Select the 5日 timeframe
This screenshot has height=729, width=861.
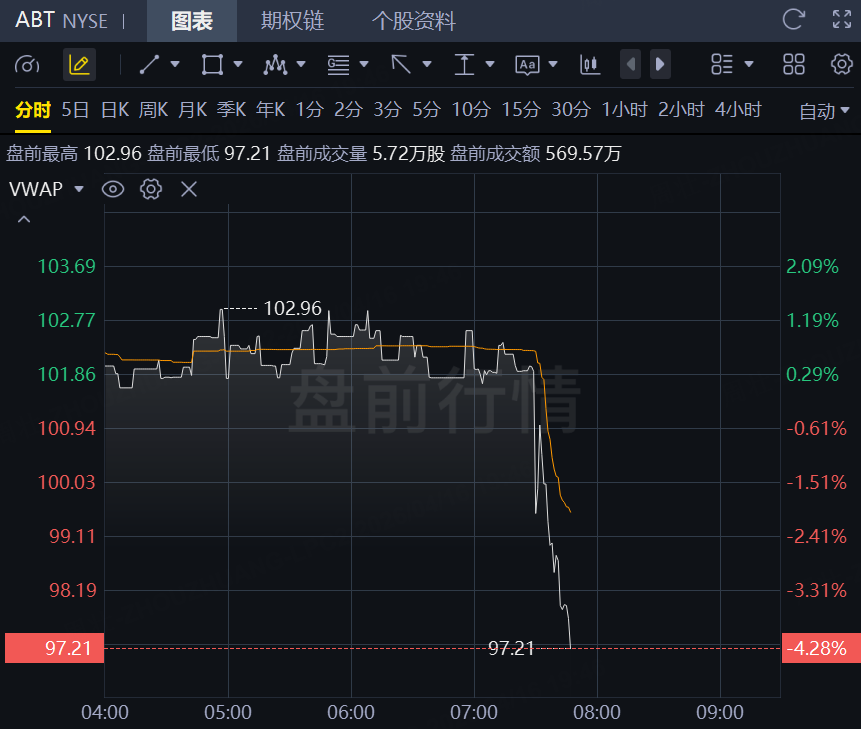pyautogui.click(x=75, y=110)
